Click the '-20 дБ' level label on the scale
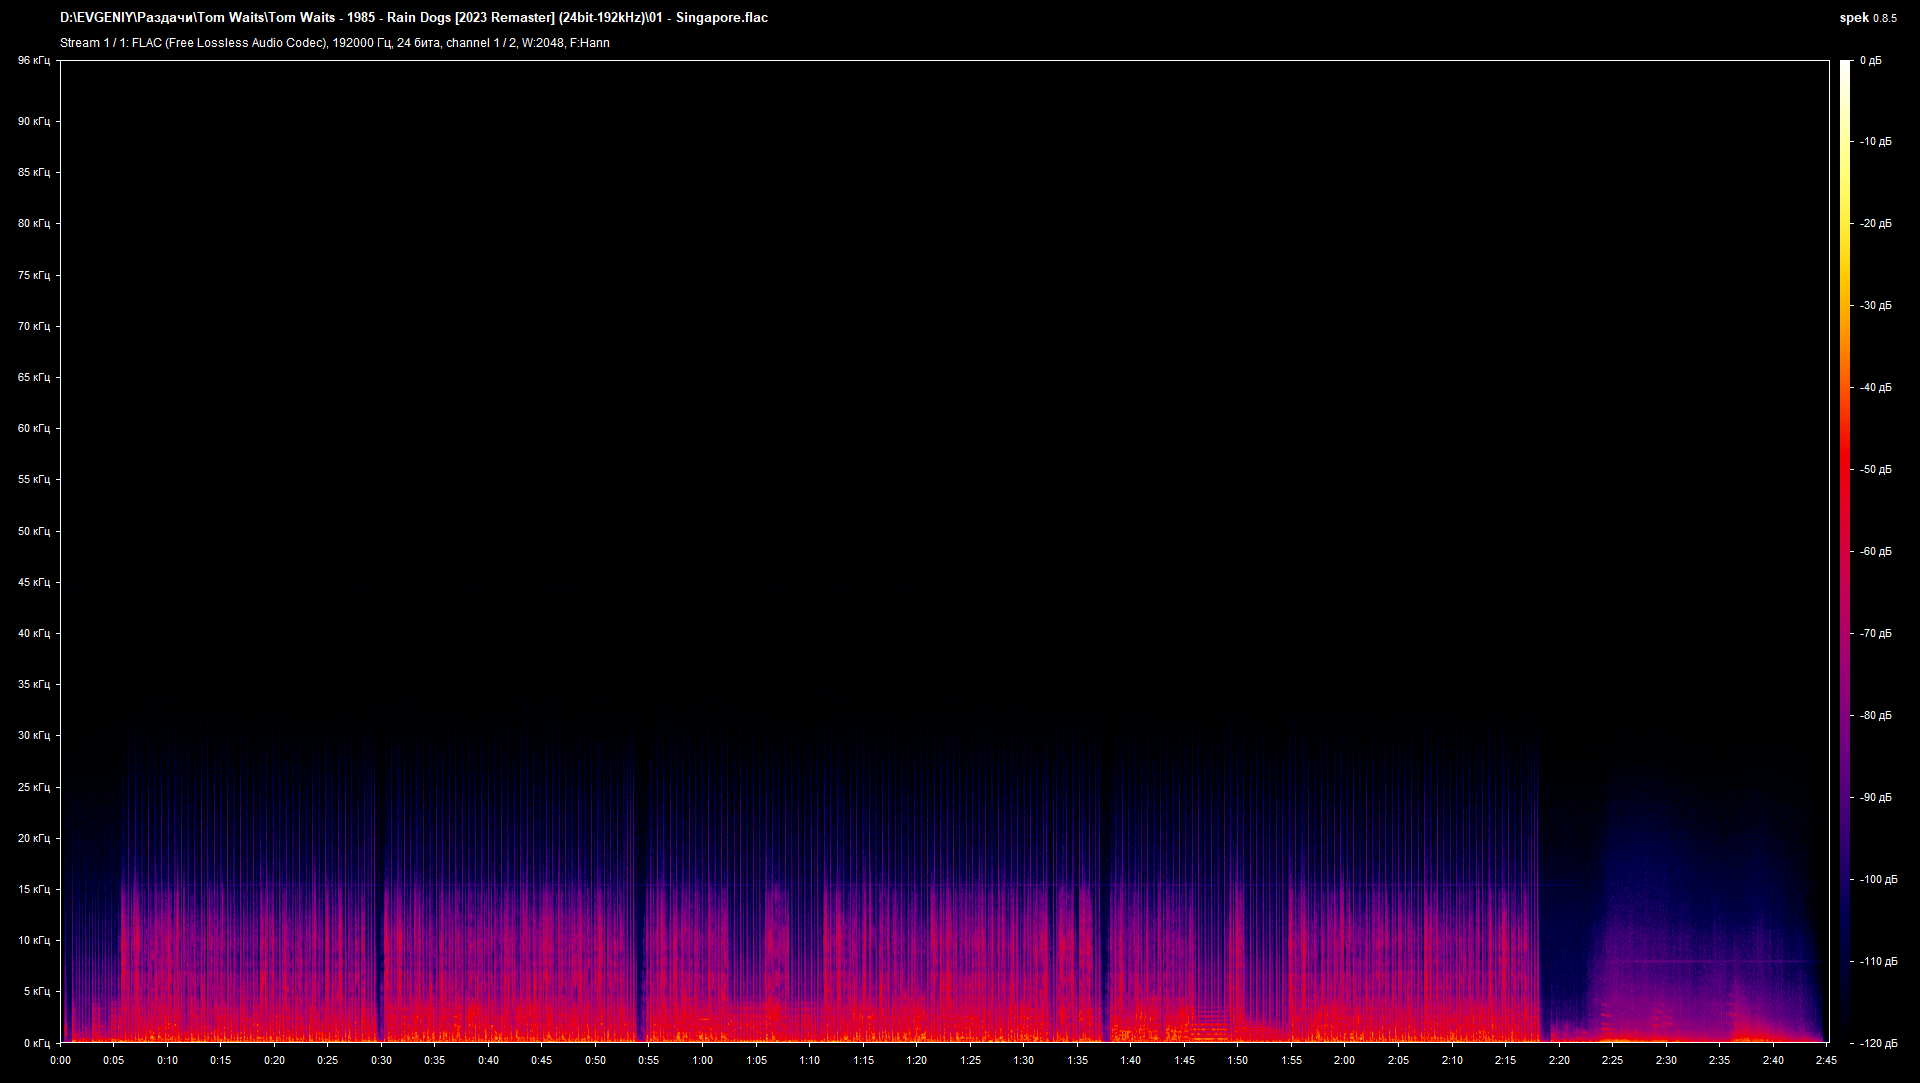This screenshot has height=1083, width=1920. tap(1876, 224)
